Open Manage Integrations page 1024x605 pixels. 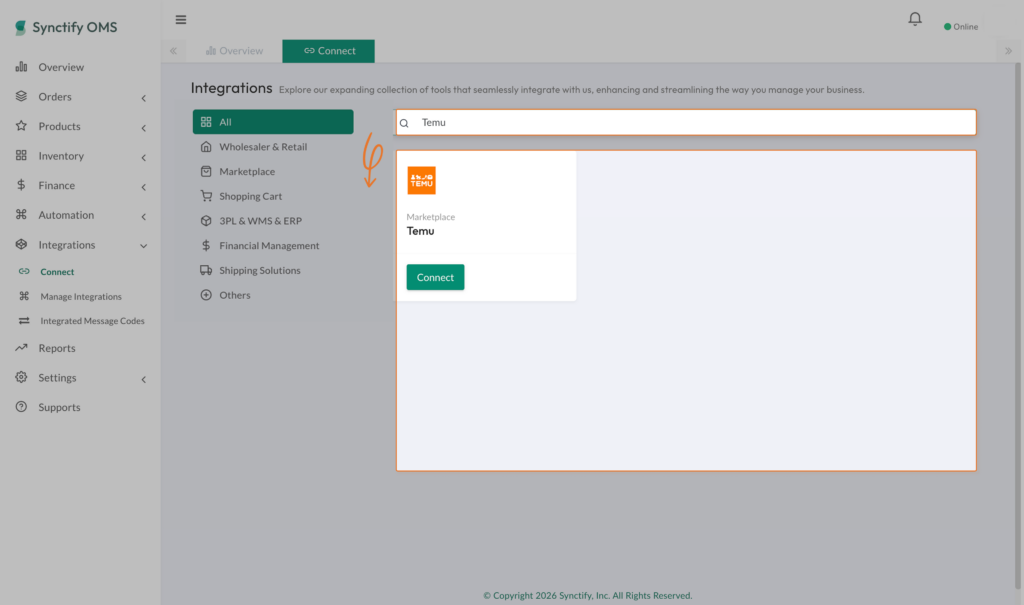click(80, 296)
